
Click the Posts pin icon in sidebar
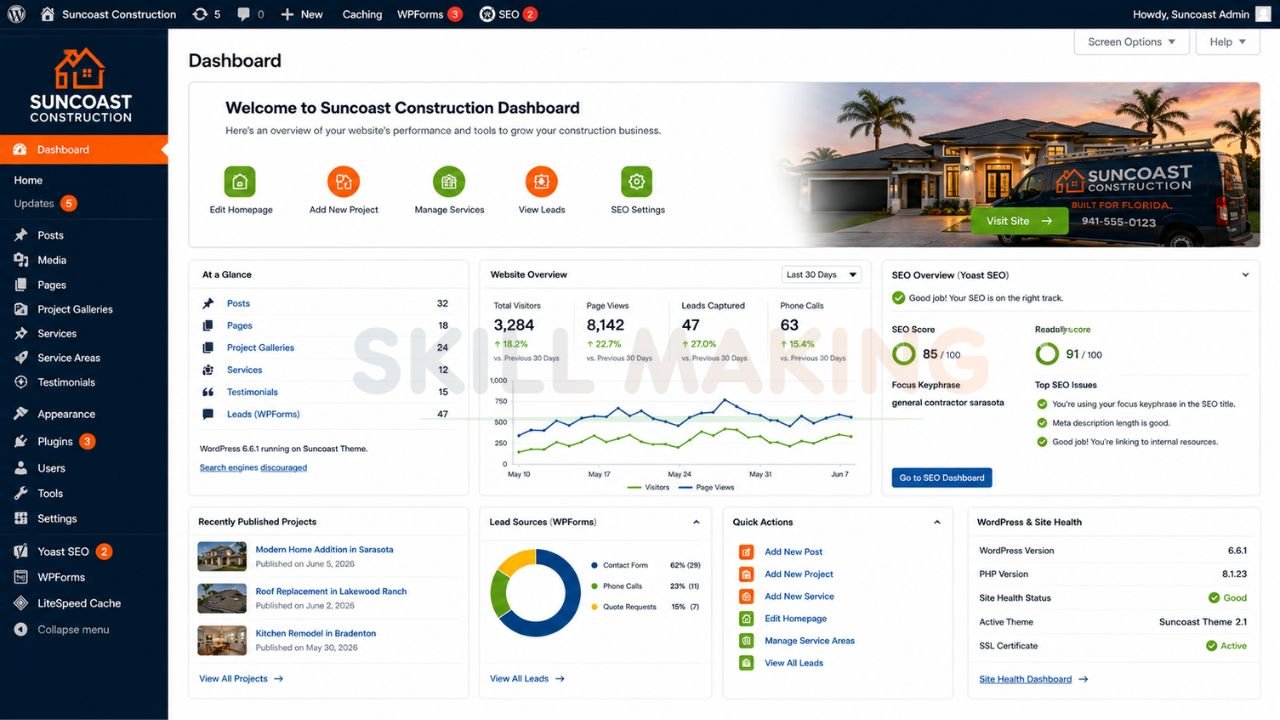(x=20, y=235)
